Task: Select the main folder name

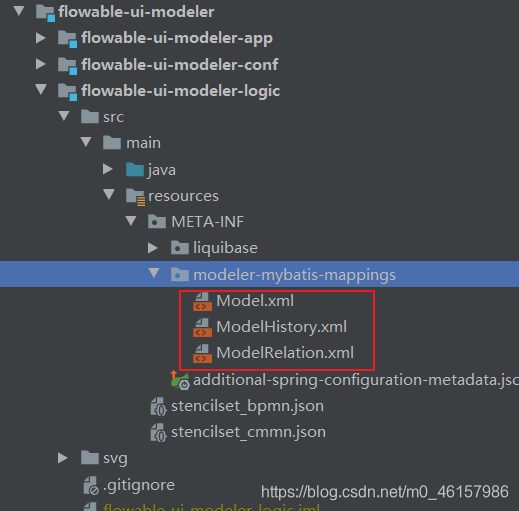Action: (x=143, y=143)
